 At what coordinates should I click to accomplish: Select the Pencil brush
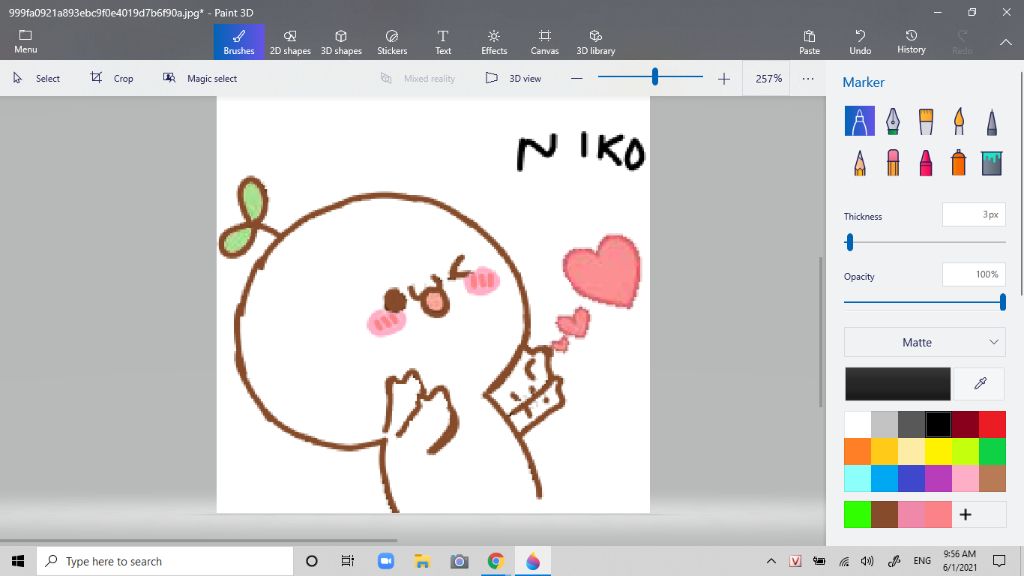coord(859,162)
